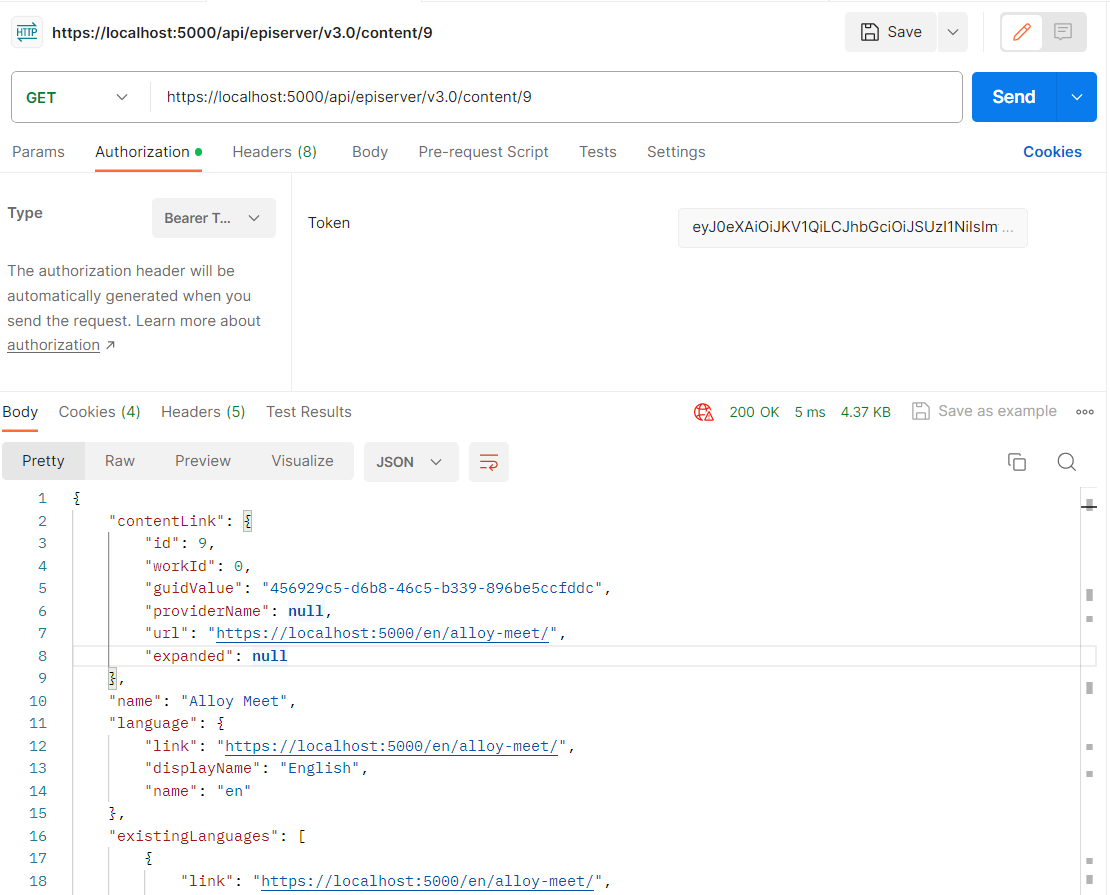
Task: Open the JSON format dropdown
Action: (x=410, y=462)
